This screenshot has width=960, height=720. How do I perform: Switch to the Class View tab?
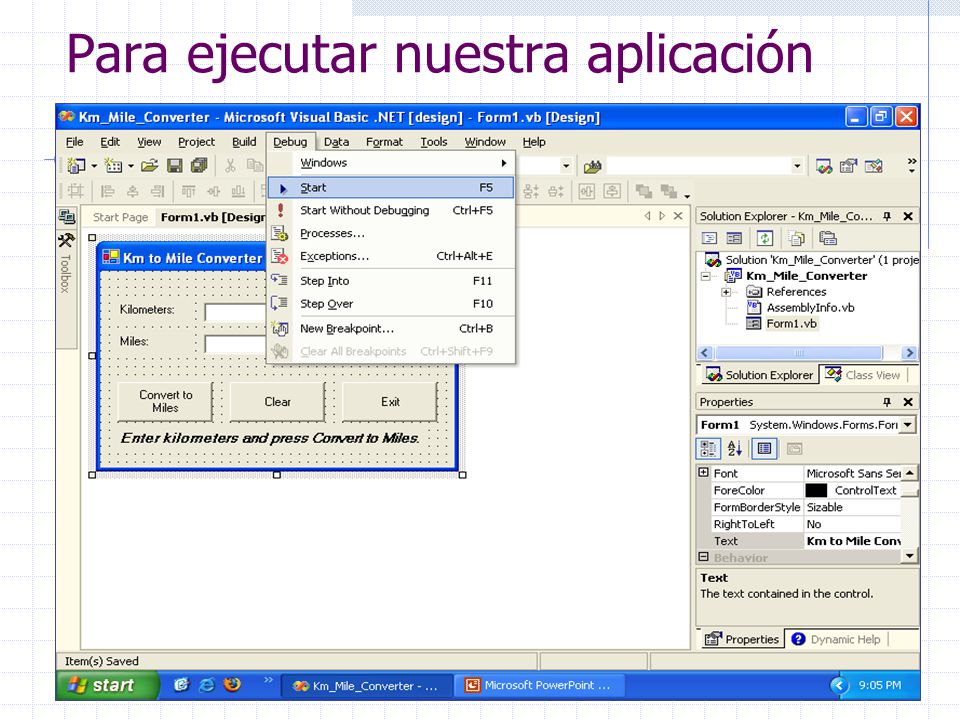863,375
